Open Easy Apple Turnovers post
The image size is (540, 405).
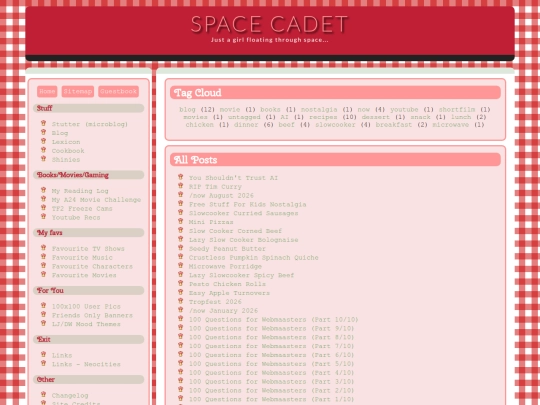pyautogui.click(x=229, y=293)
